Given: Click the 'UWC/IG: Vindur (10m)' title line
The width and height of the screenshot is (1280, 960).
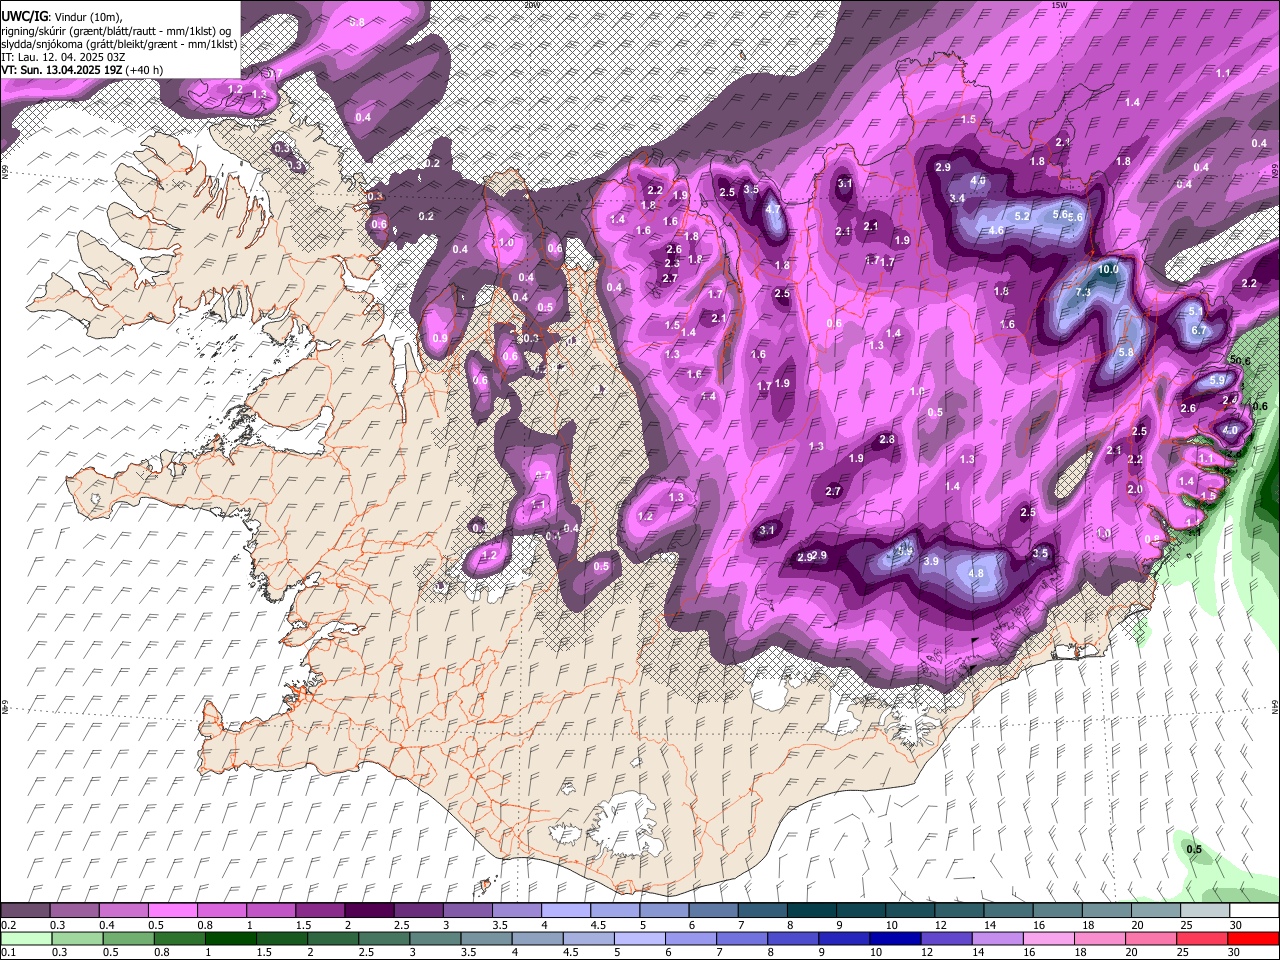Looking at the screenshot, I should (x=62, y=16).
